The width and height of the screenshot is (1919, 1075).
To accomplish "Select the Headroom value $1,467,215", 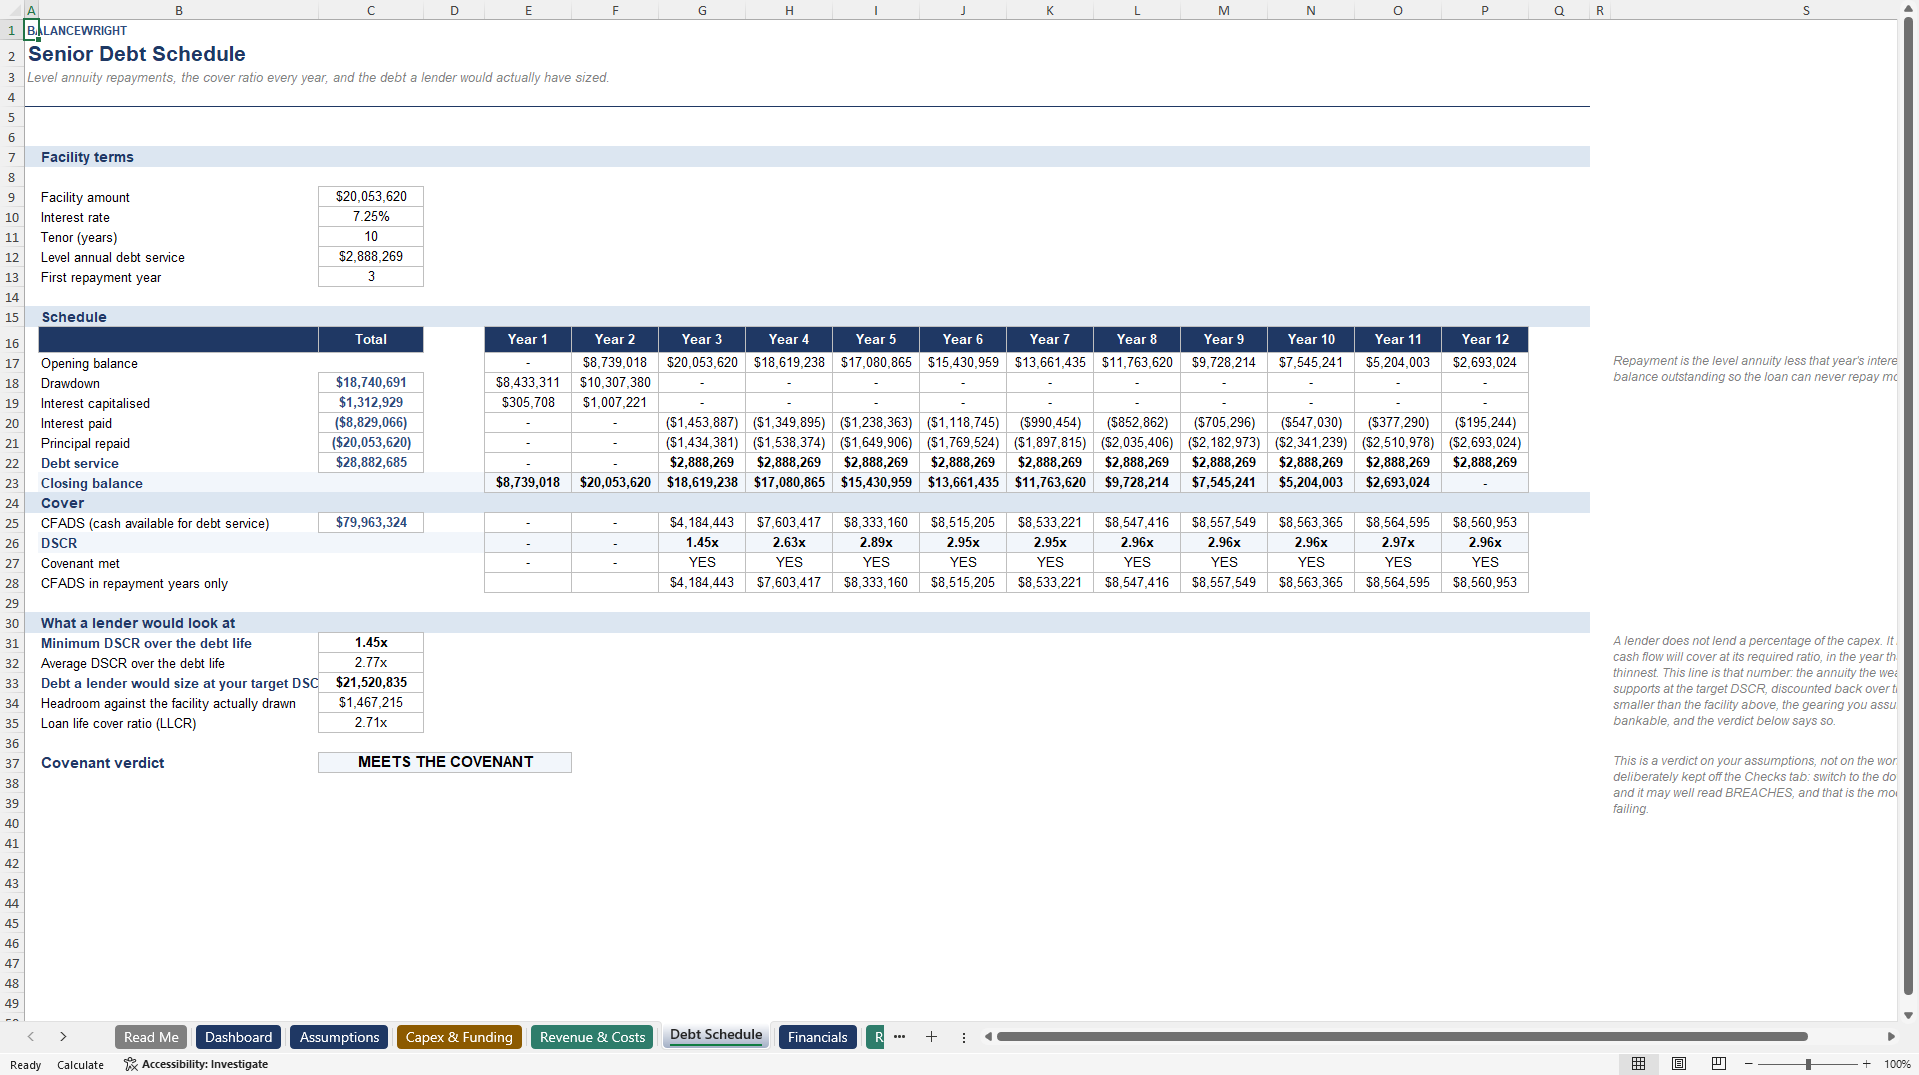I will coord(371,703).
